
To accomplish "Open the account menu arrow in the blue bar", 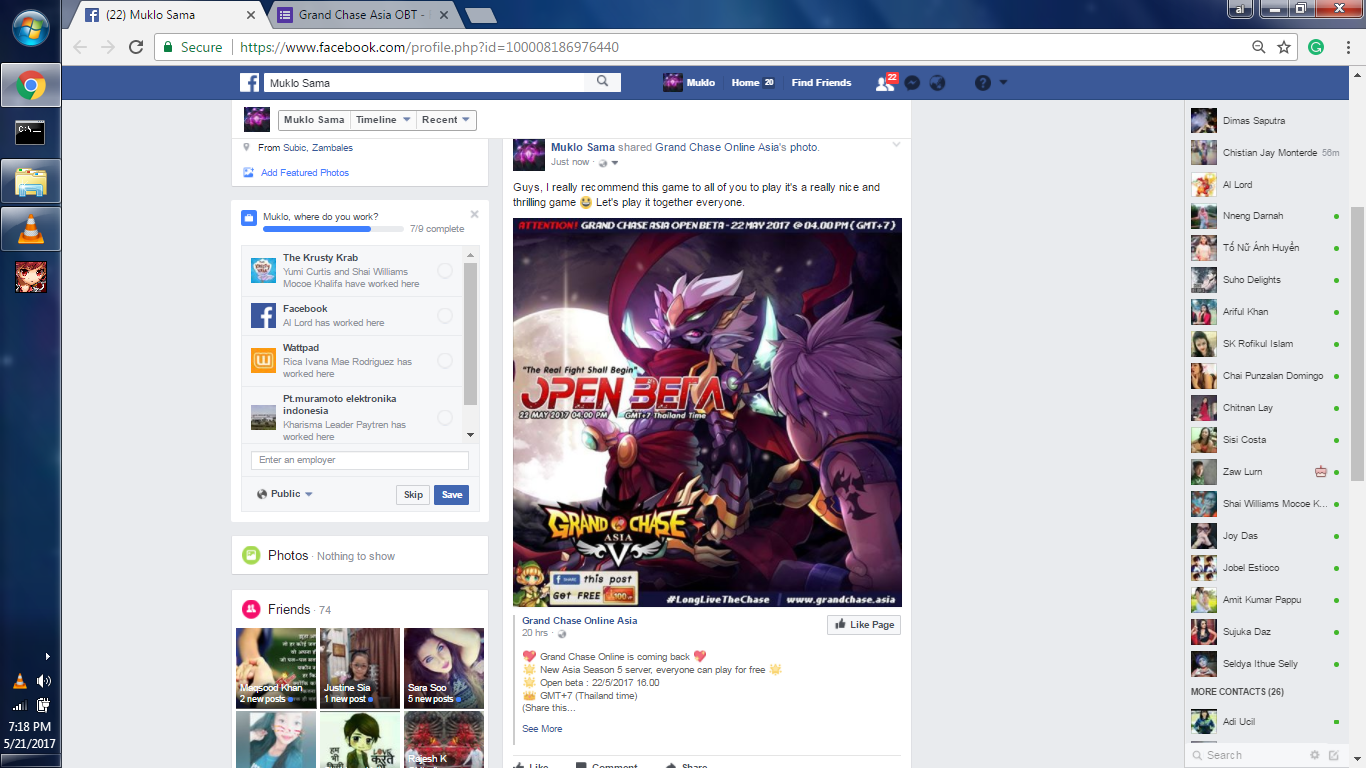I will point(1003,83).
